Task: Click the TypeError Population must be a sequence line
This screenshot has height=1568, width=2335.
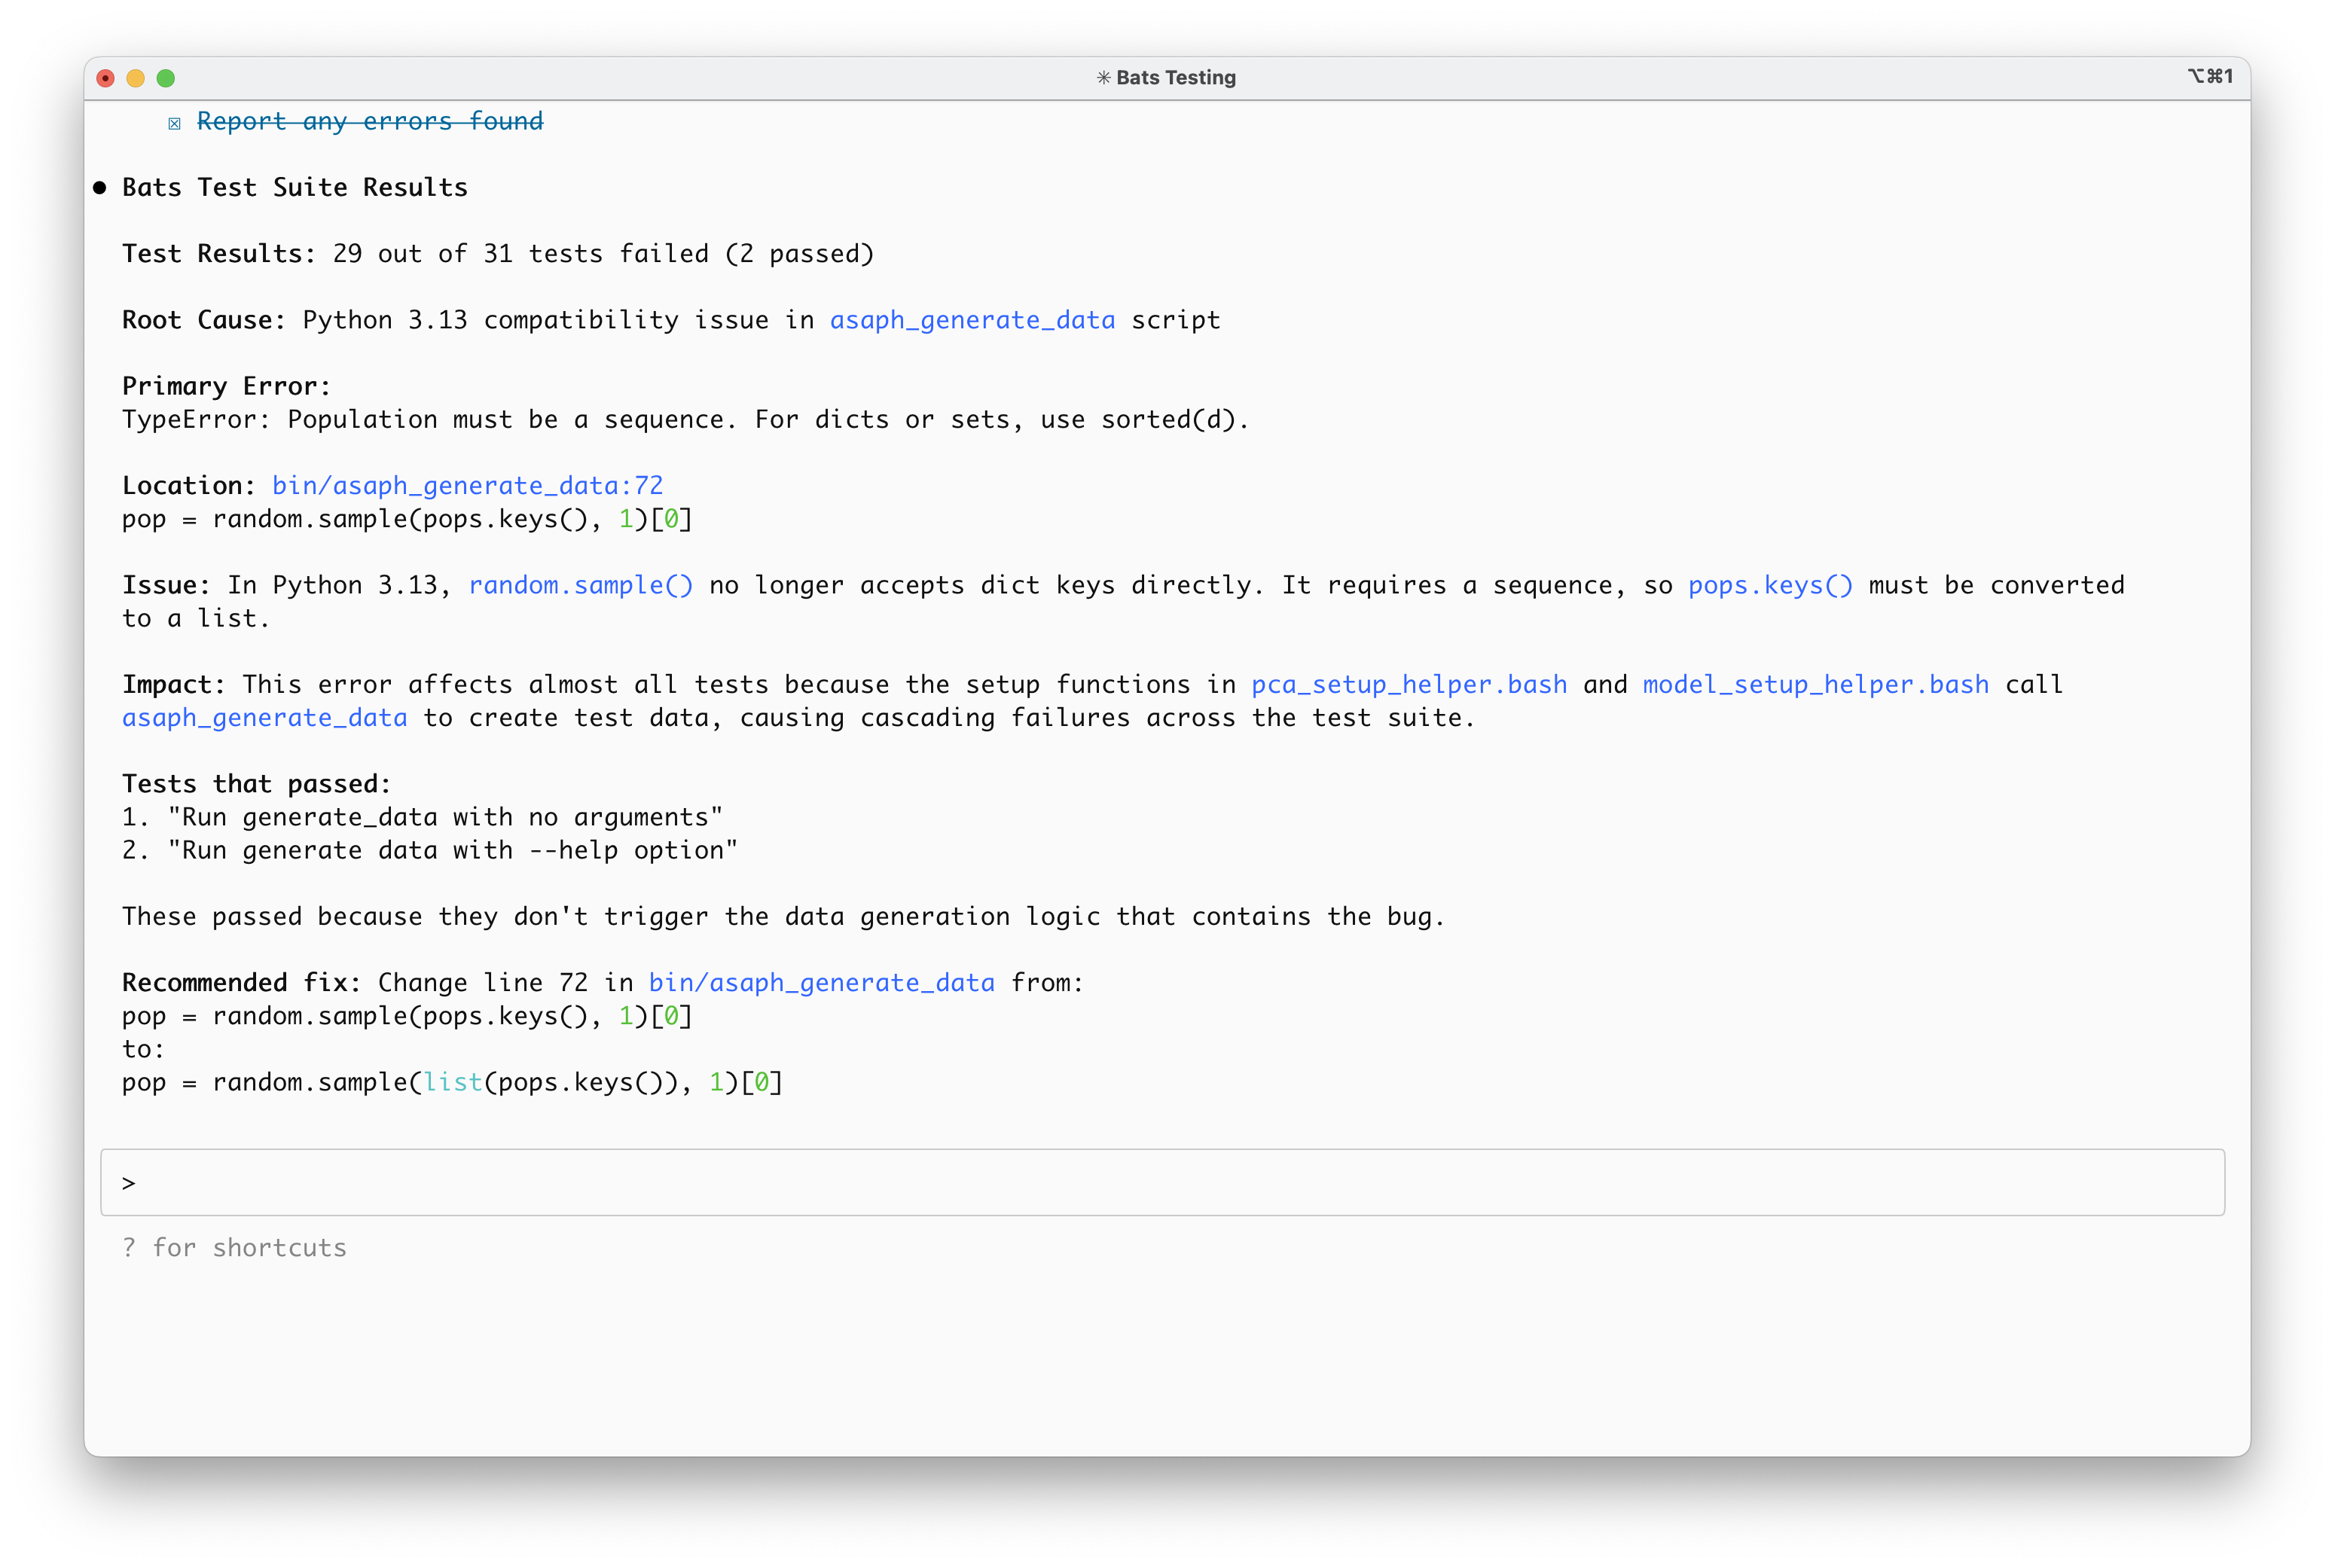Action: (x=686, y=419)
